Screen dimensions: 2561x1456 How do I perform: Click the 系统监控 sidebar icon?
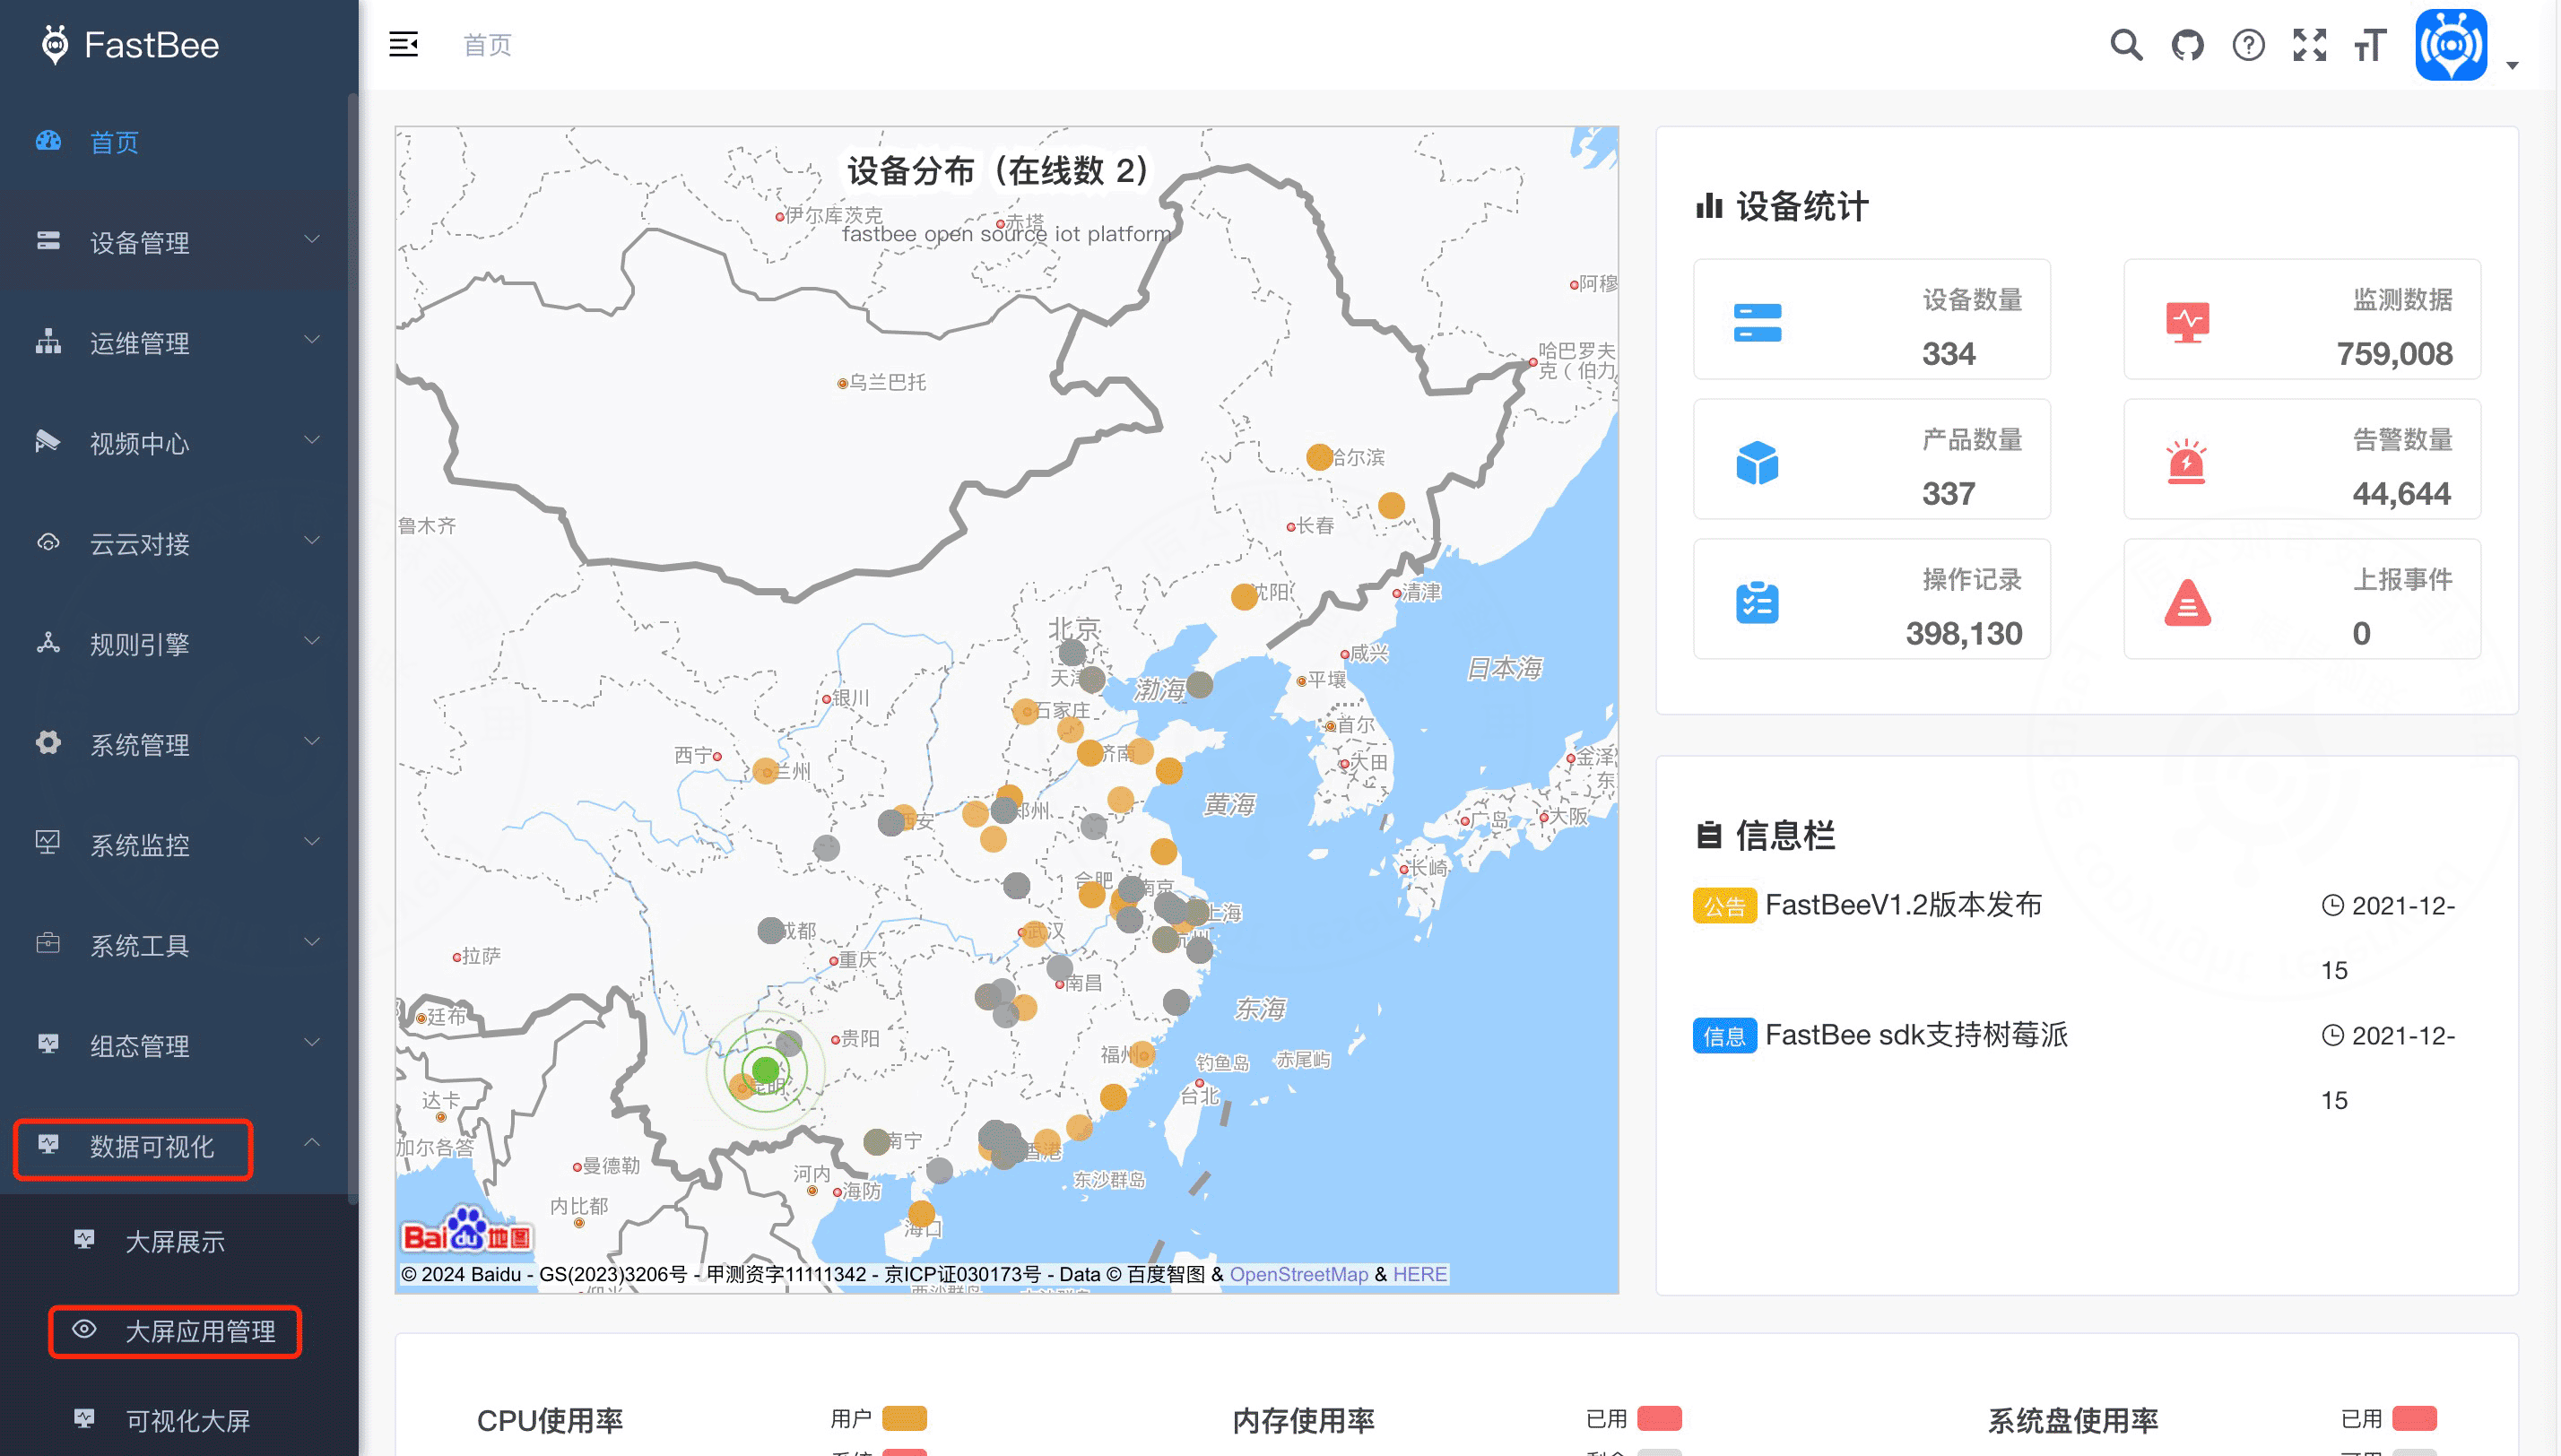tap(48, 842)
